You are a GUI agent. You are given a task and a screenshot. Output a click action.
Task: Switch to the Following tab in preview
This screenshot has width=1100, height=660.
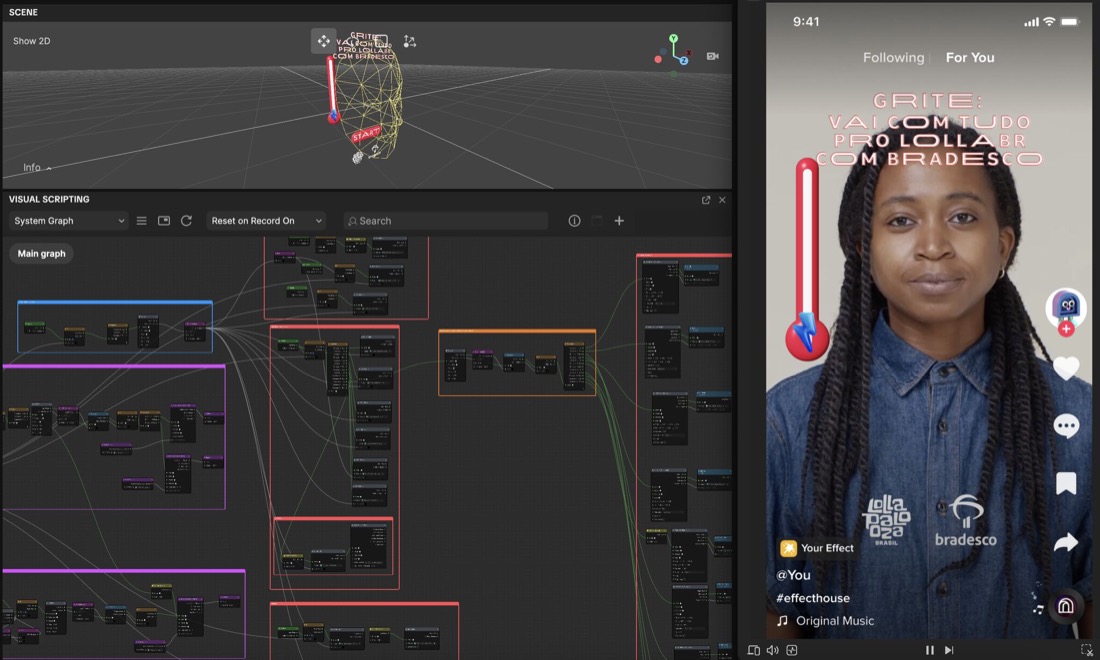pos(894,58)
